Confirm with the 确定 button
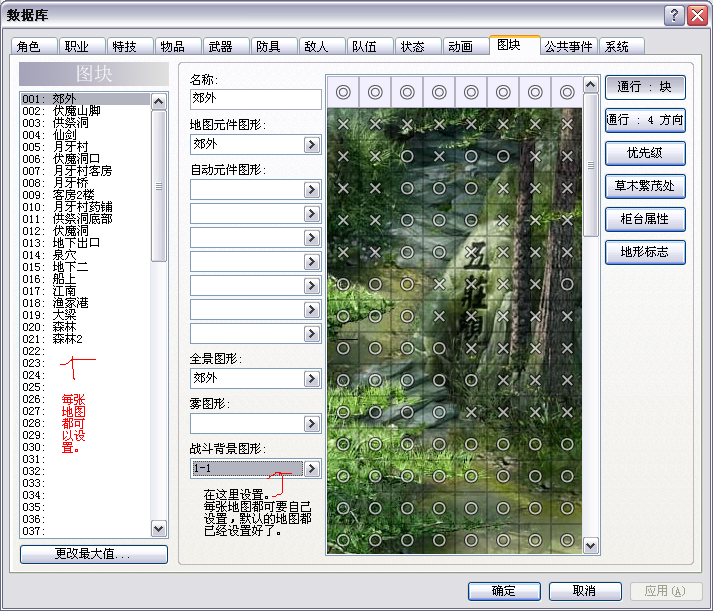This screenshot has height=611, width=713. pos(504,591)
